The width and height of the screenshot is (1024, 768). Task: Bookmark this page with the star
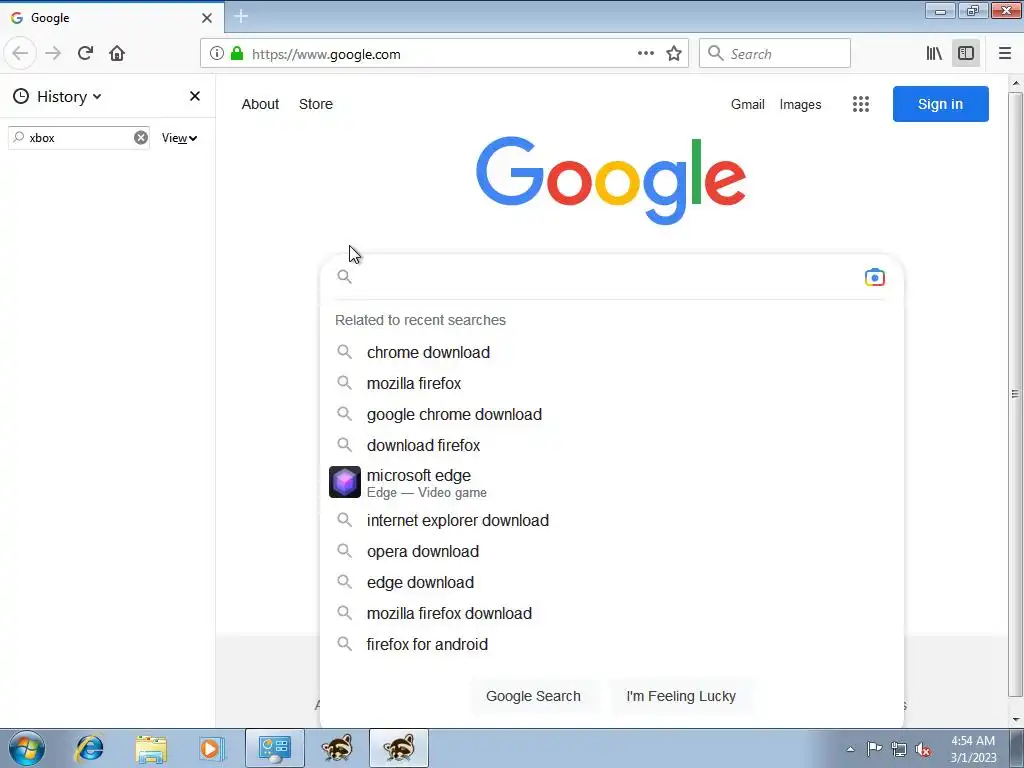click(674, 54)
